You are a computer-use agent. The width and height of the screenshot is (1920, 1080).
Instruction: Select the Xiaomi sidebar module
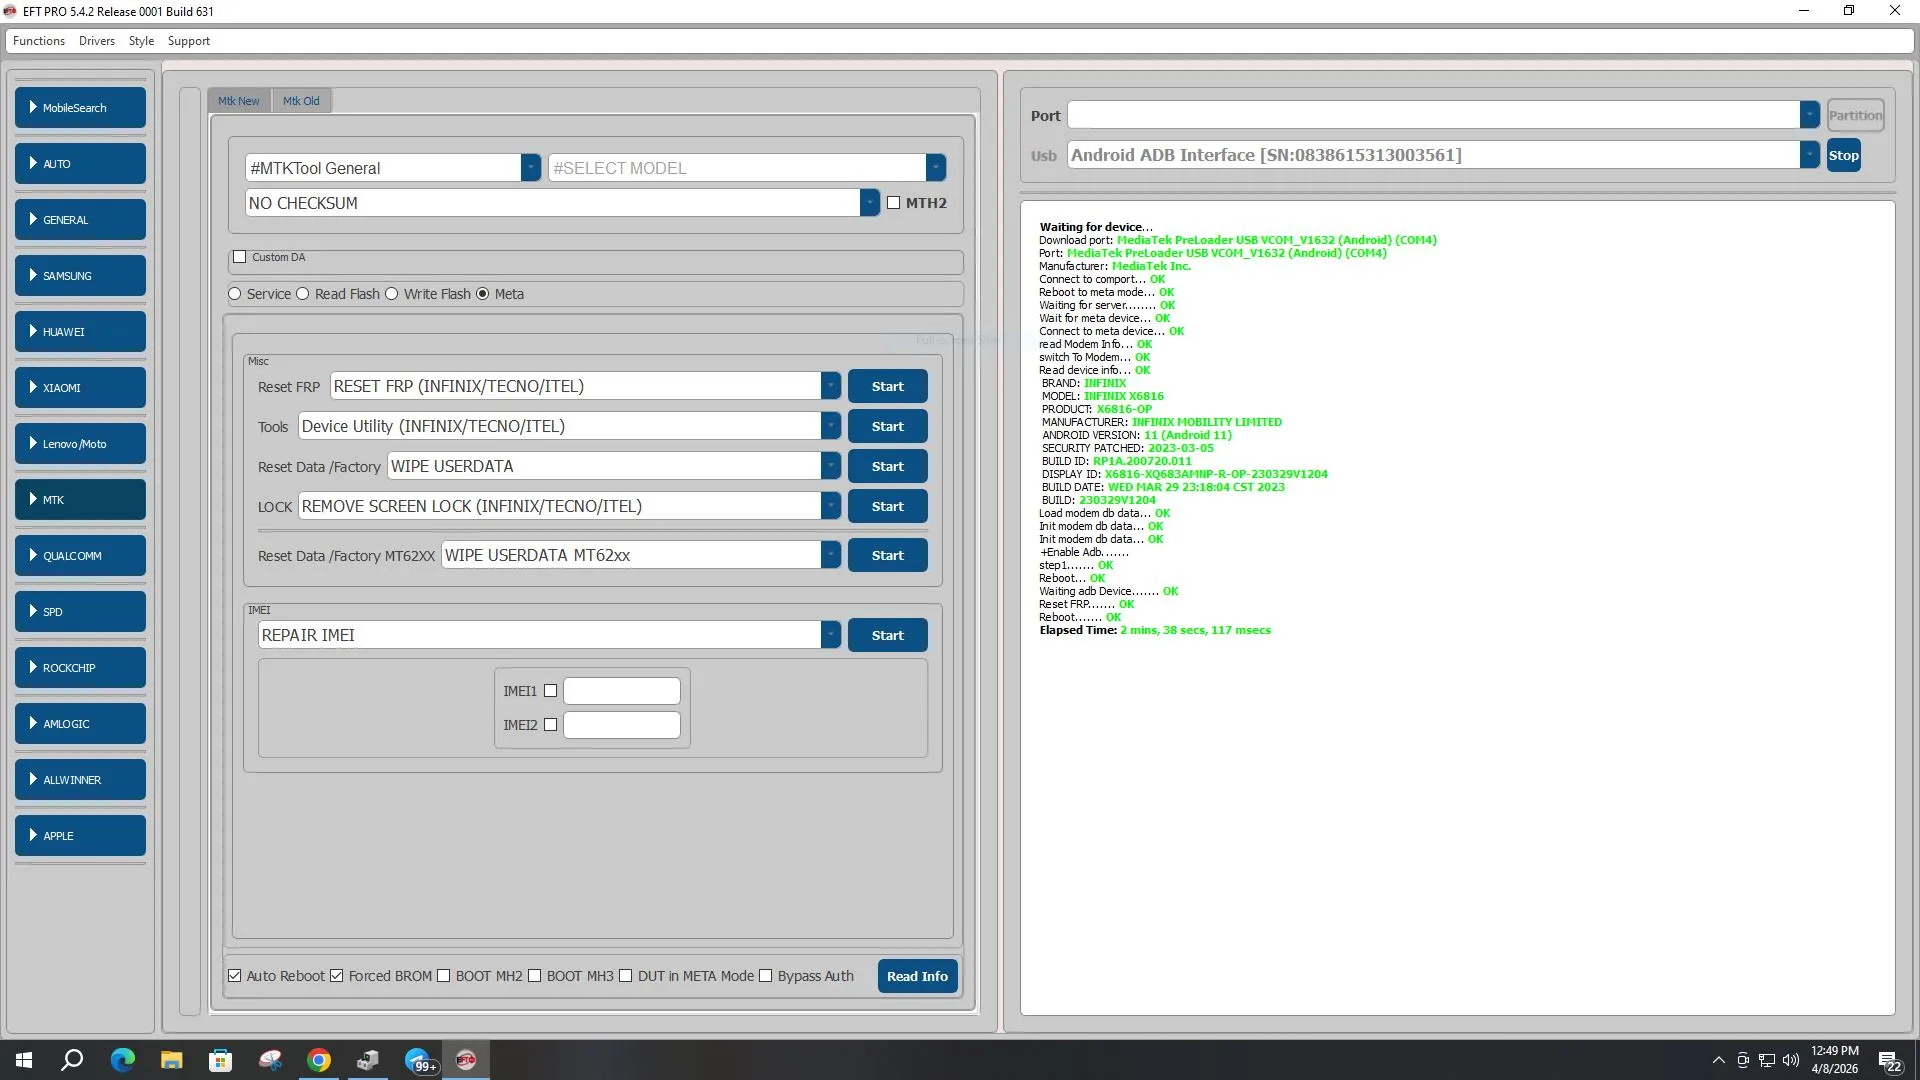pyautogui.click(x=80, y=388)
